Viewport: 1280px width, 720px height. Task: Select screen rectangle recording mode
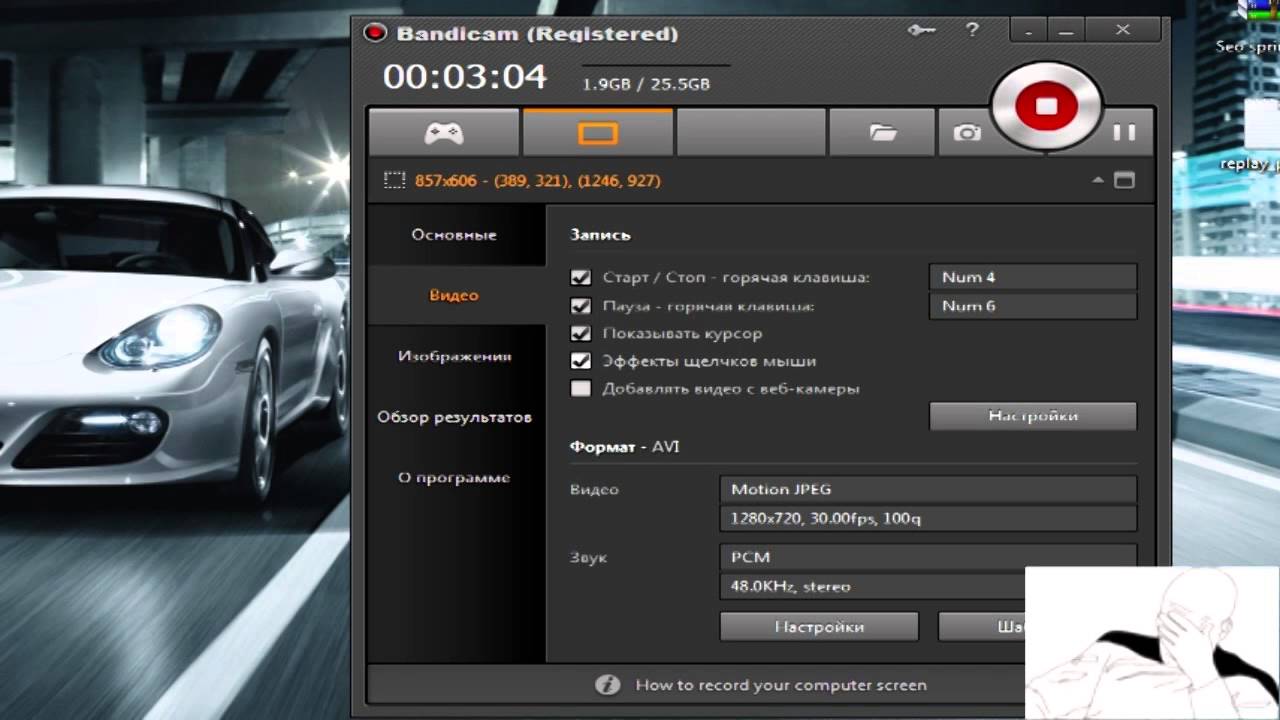(x=597, y=133)
